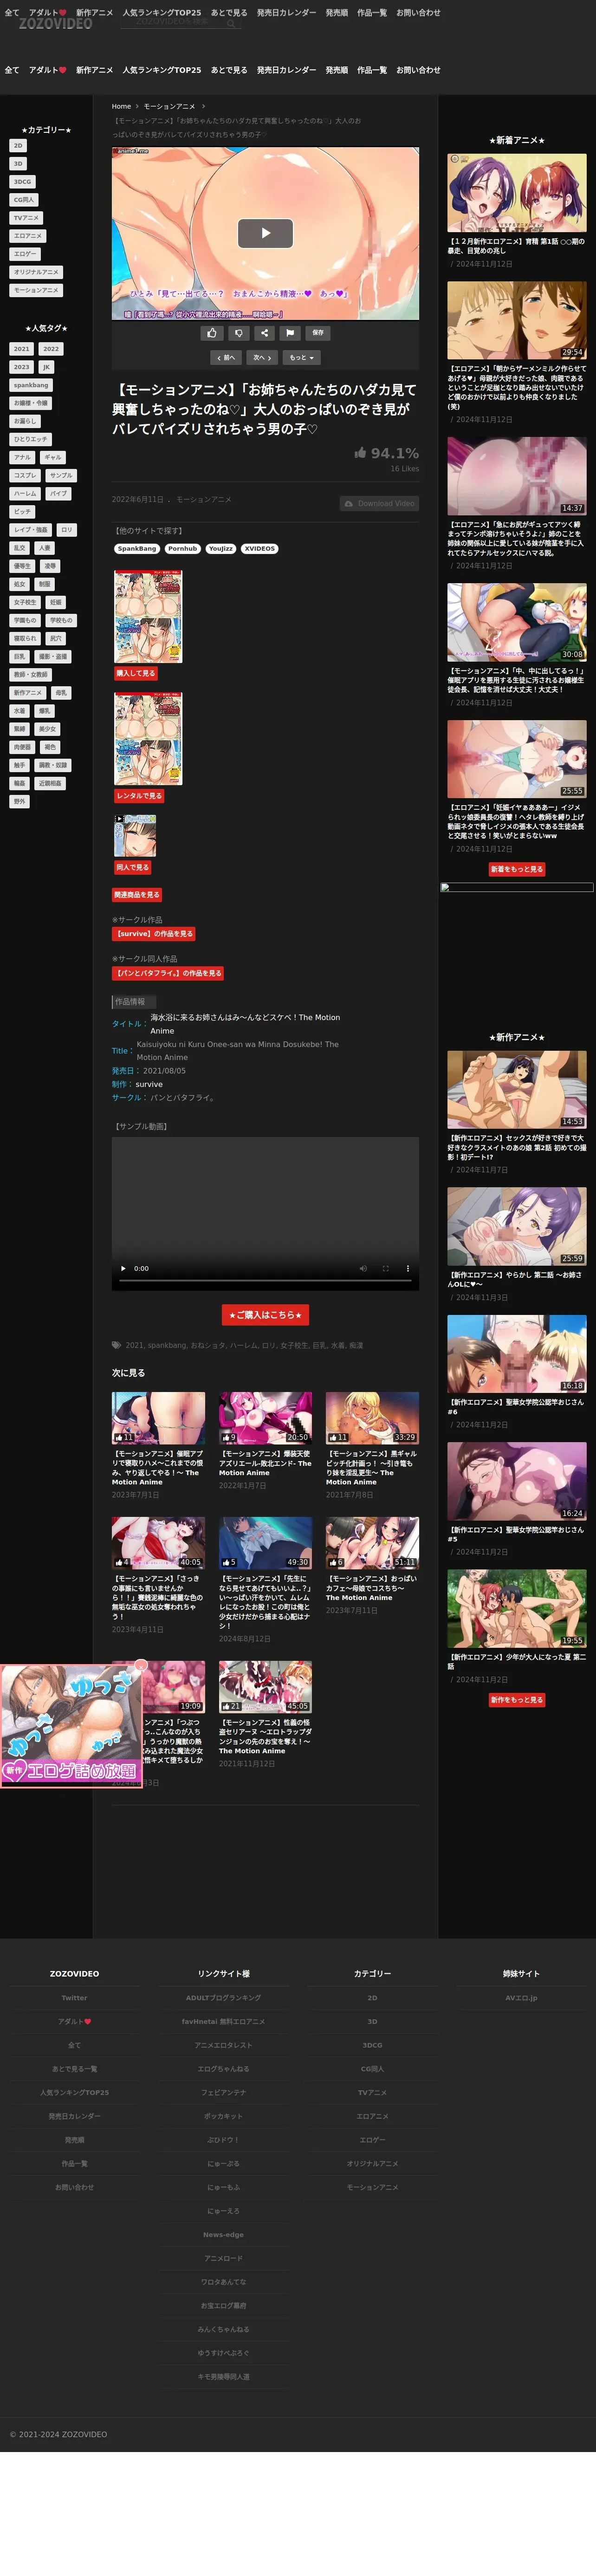
Task: Select 発売日カレンダー in the lower navigation row
Action: click(286, 70)
